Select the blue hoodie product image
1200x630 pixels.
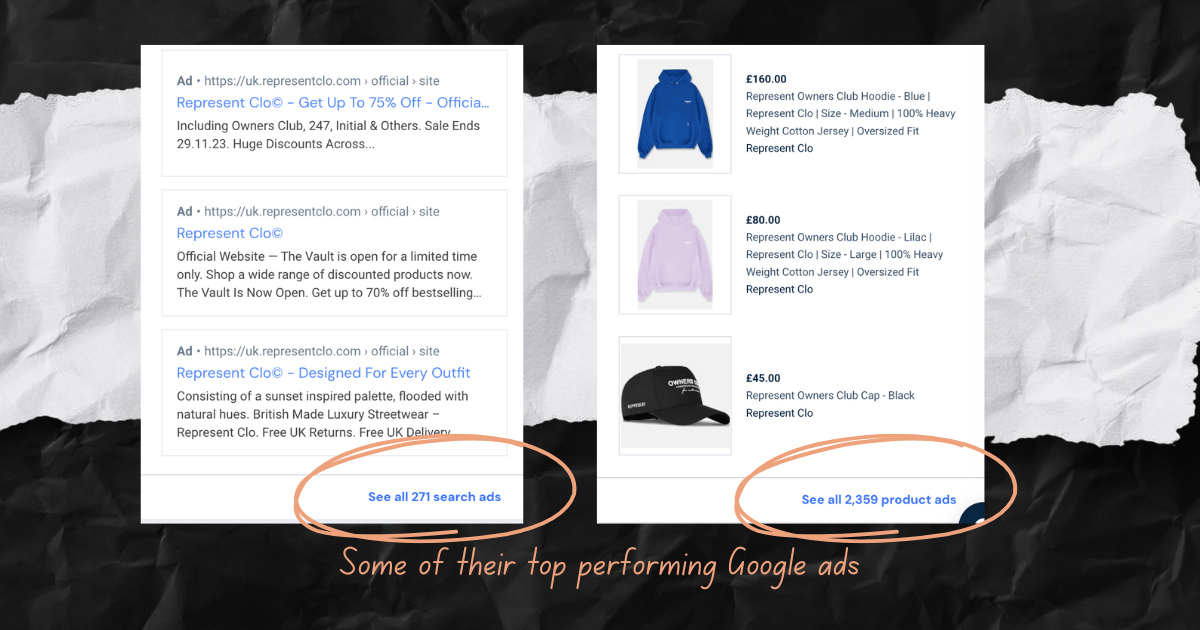tap(675, 114)
